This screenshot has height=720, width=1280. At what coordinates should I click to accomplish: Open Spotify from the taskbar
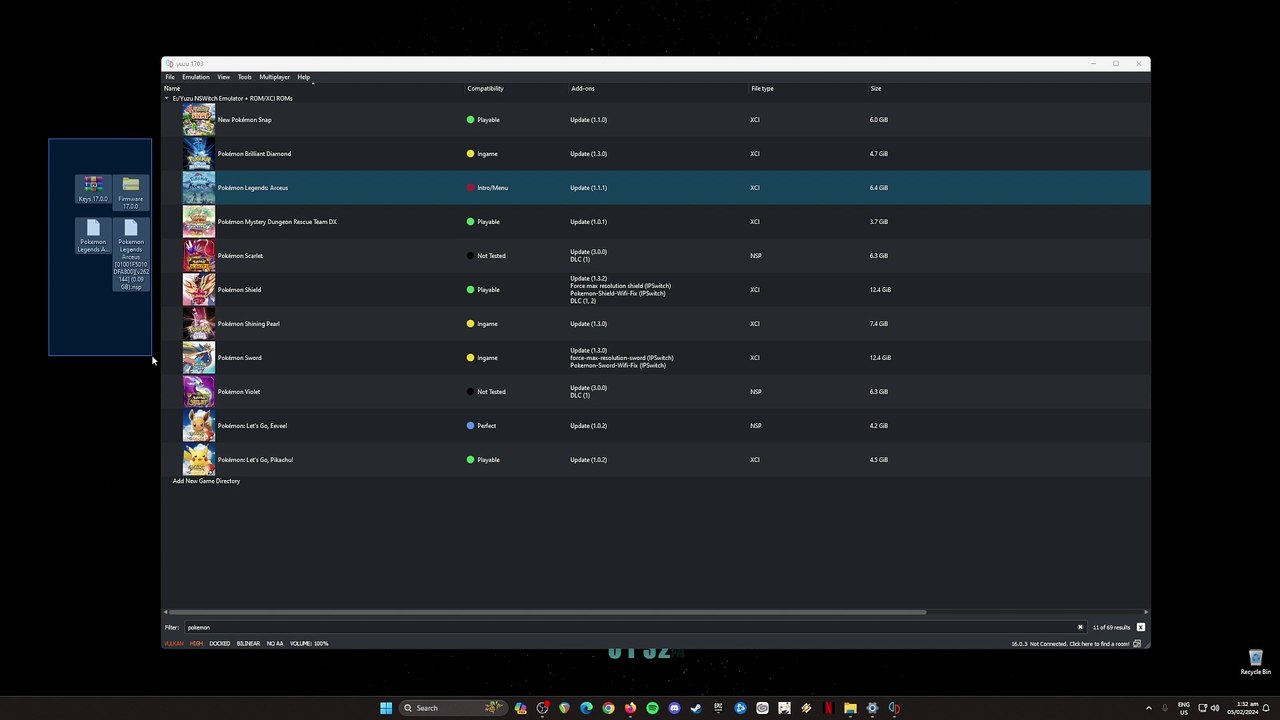pyautogui.click(x=652, y=708)
